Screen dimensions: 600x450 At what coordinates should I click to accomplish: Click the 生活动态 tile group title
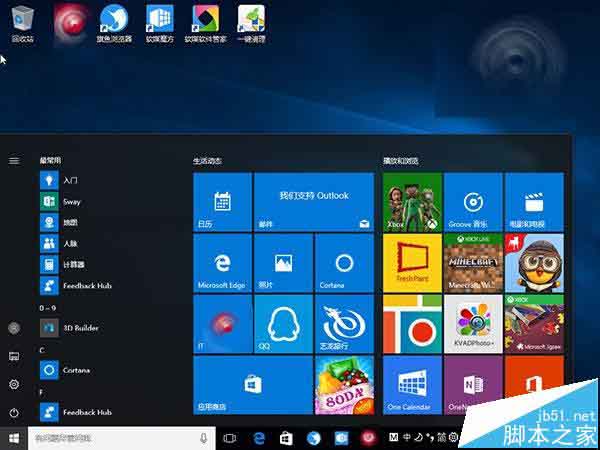point(207,161)
